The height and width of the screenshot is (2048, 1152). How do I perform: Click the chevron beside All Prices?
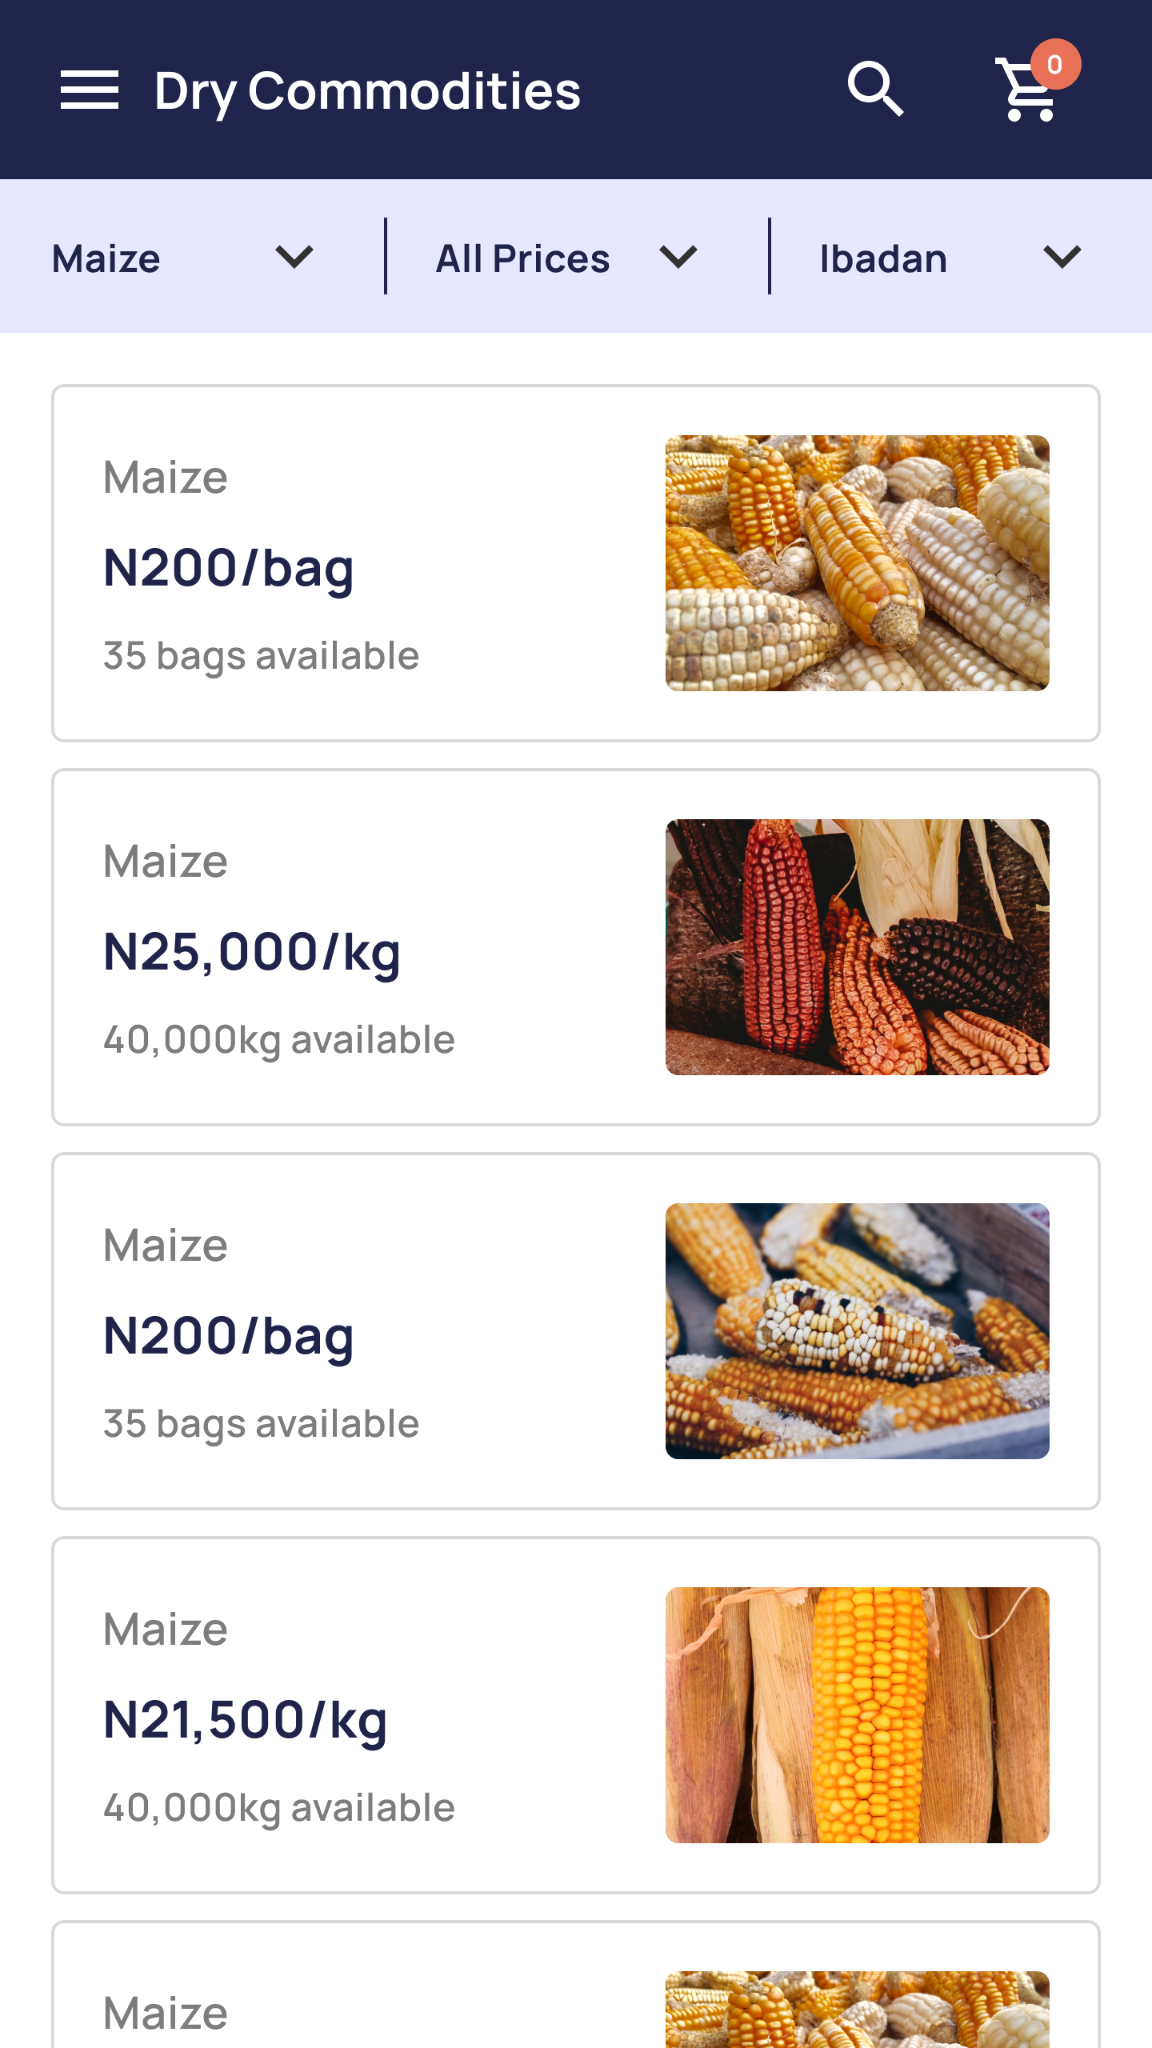(678, 258)
